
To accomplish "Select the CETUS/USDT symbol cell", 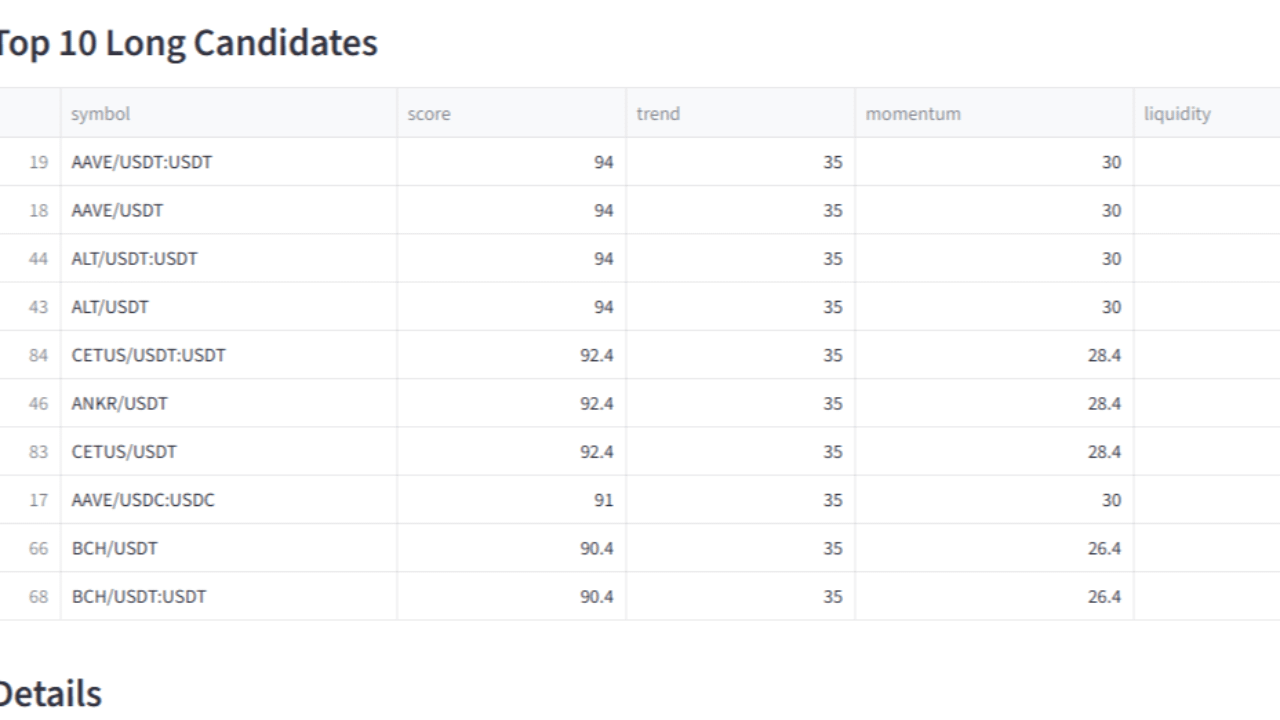I will pyautogui.click(x=228, y=451).
